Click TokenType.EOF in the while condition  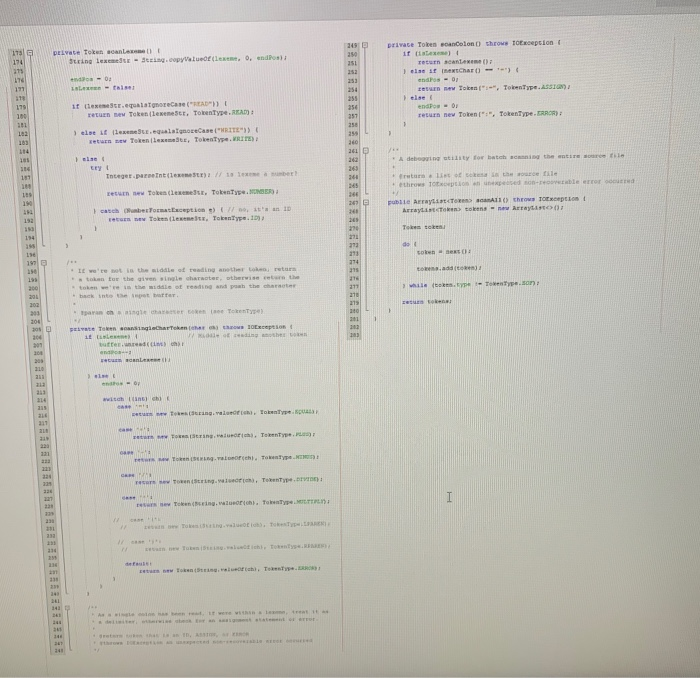pyautogui.click(x=510, y=283)
